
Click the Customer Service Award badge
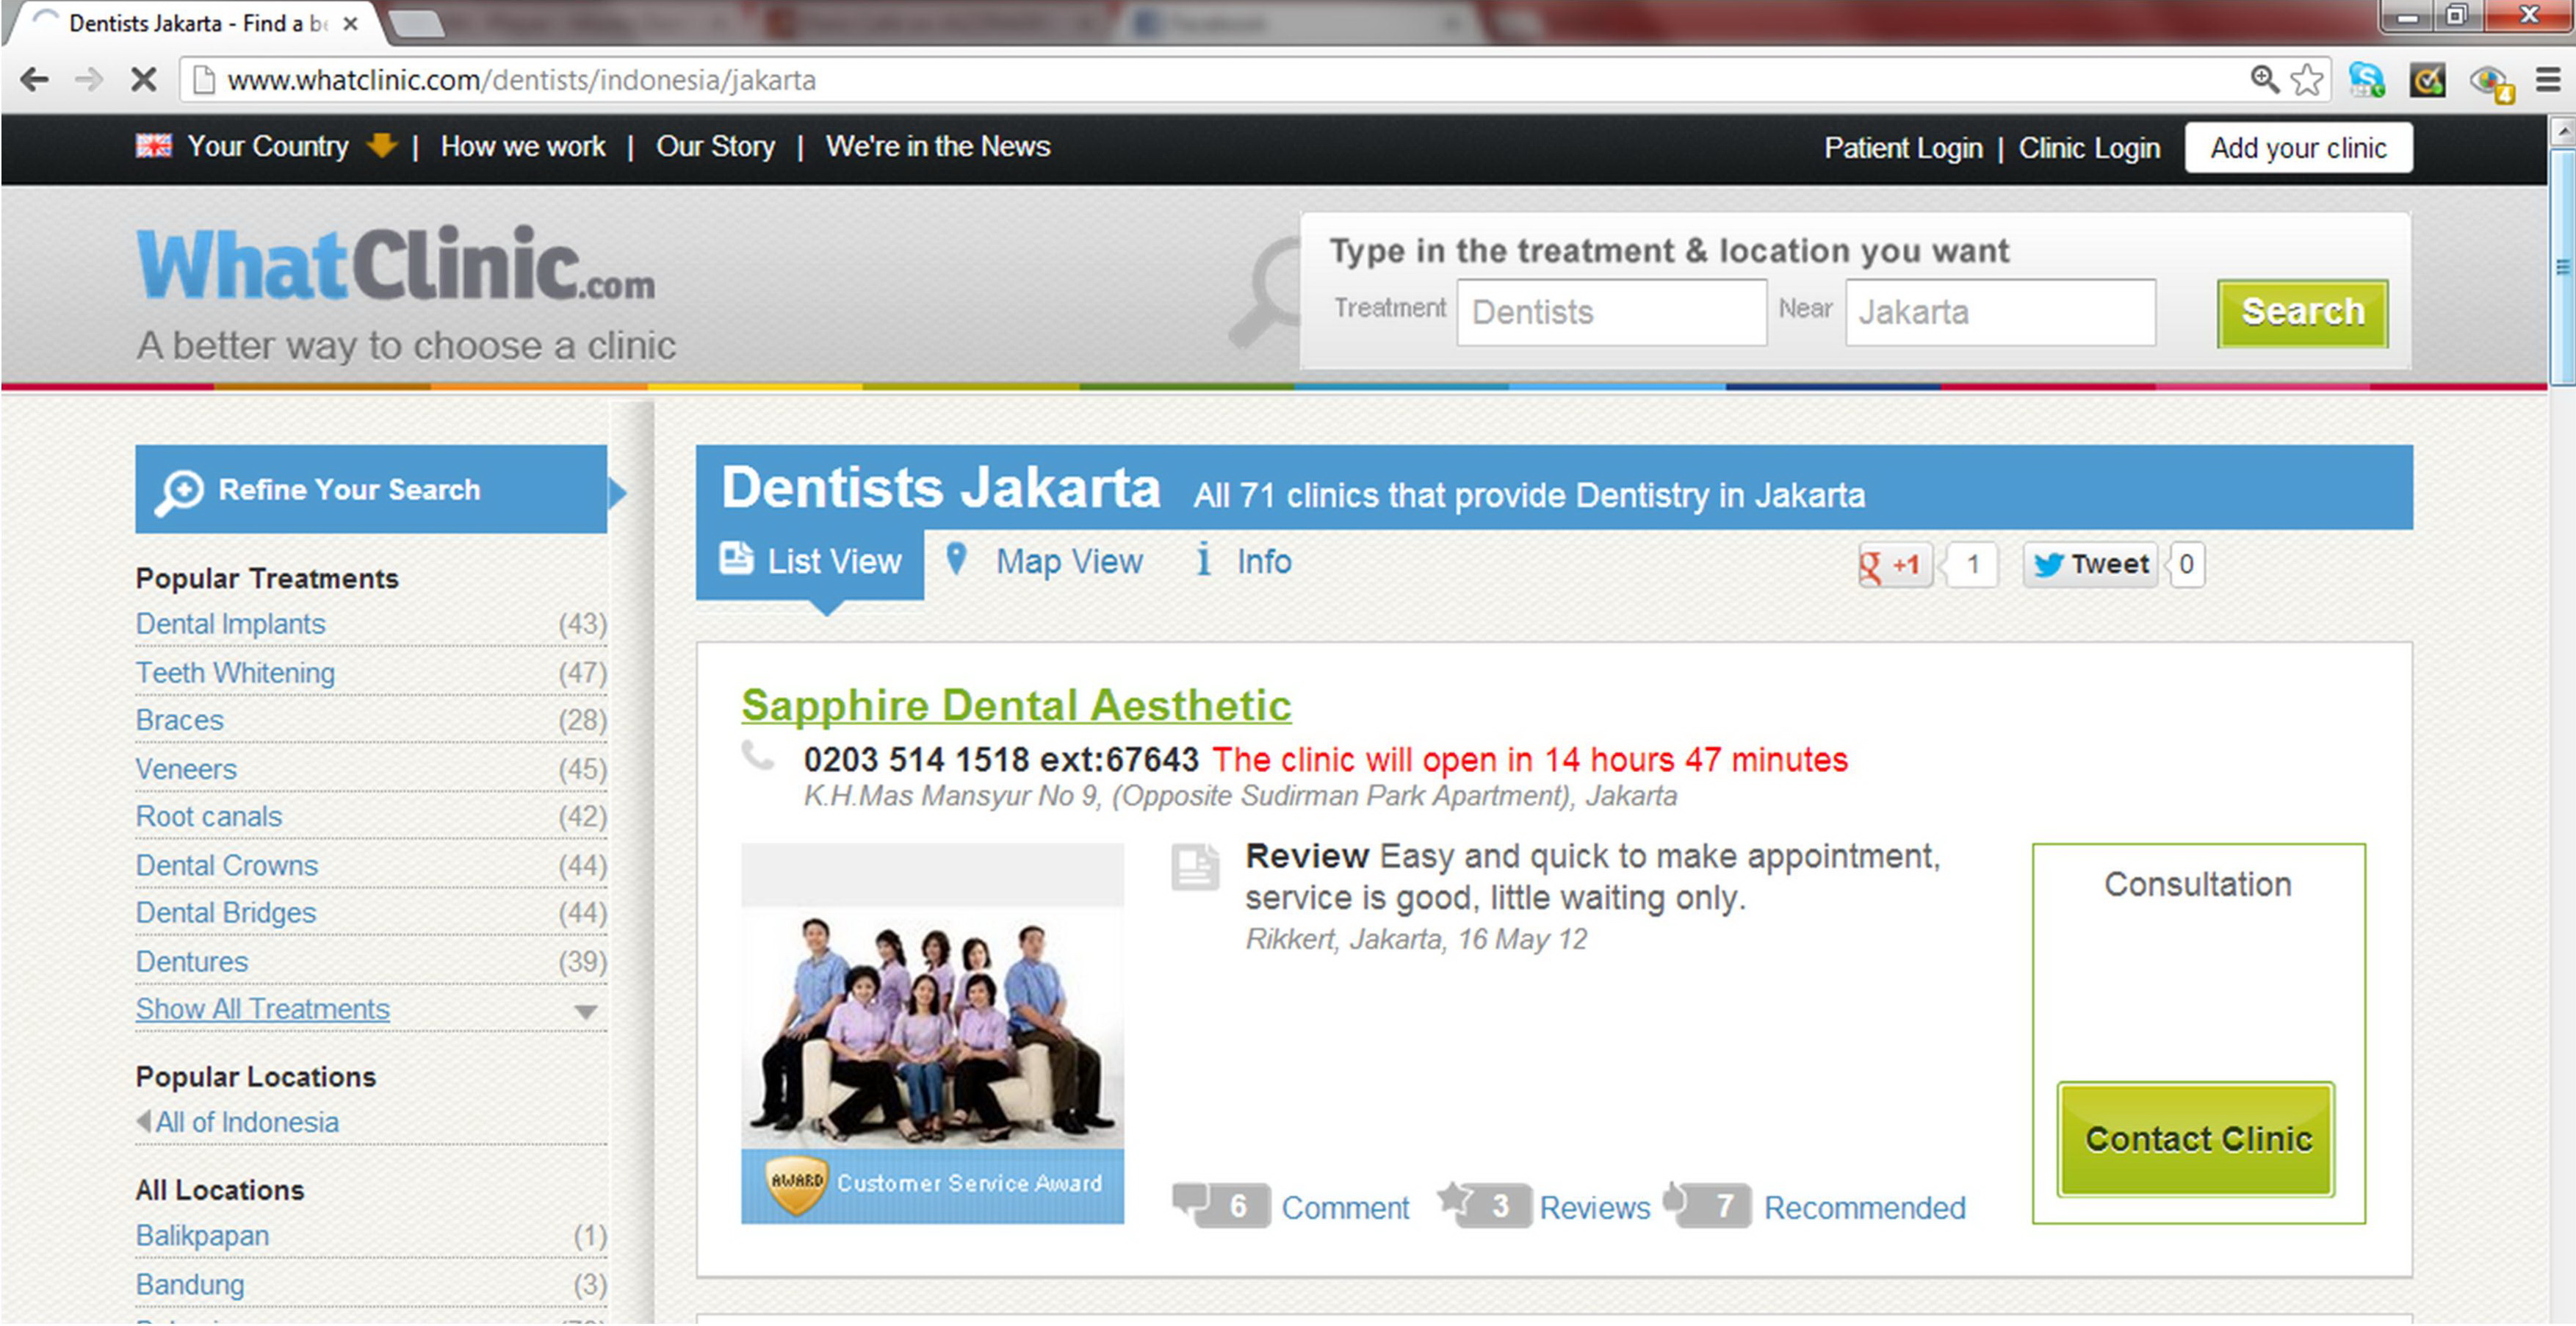pyautogui.click(x=932, y=1186)
